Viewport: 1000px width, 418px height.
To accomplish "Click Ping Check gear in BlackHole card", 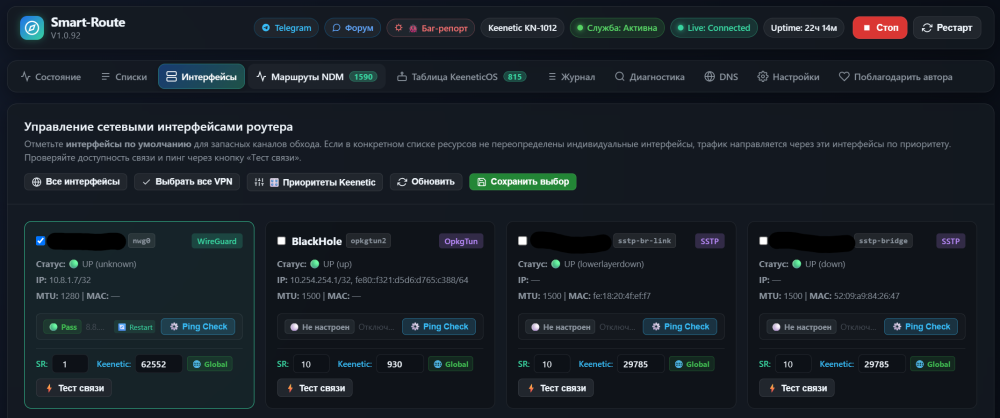I will [x=439, y=327].
